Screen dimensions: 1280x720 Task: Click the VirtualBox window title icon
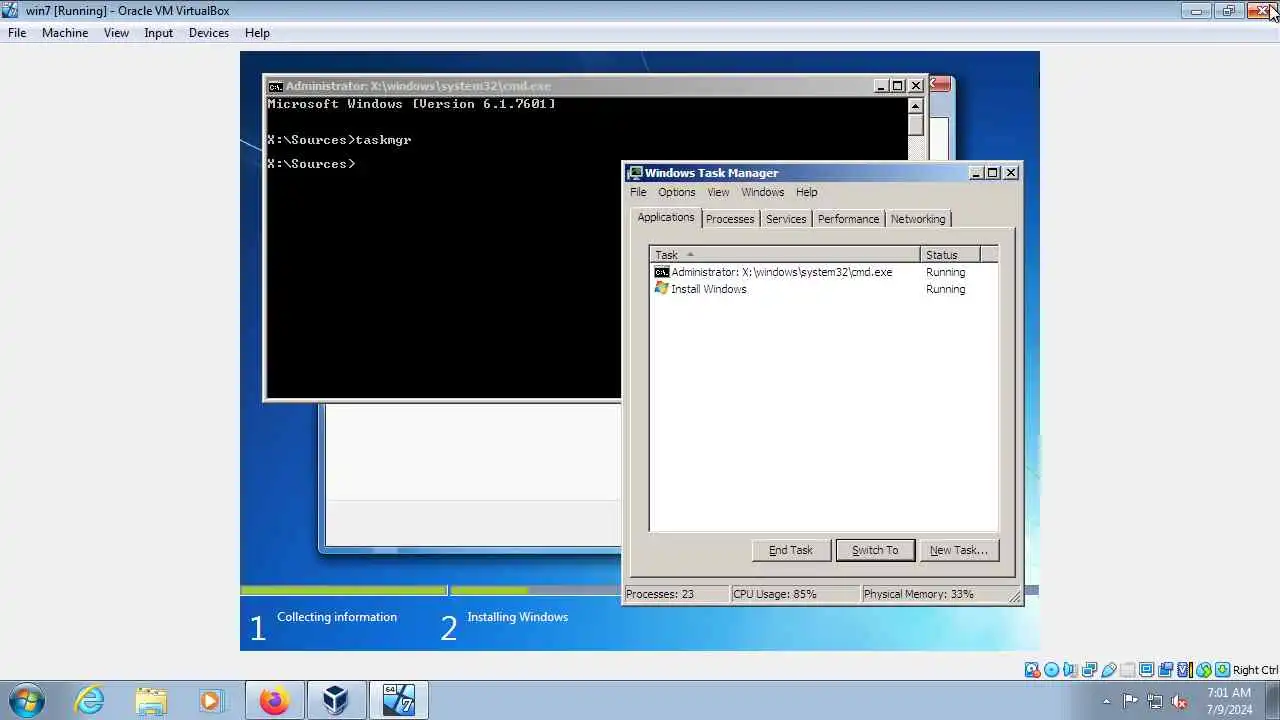click(x=10, y=10)
